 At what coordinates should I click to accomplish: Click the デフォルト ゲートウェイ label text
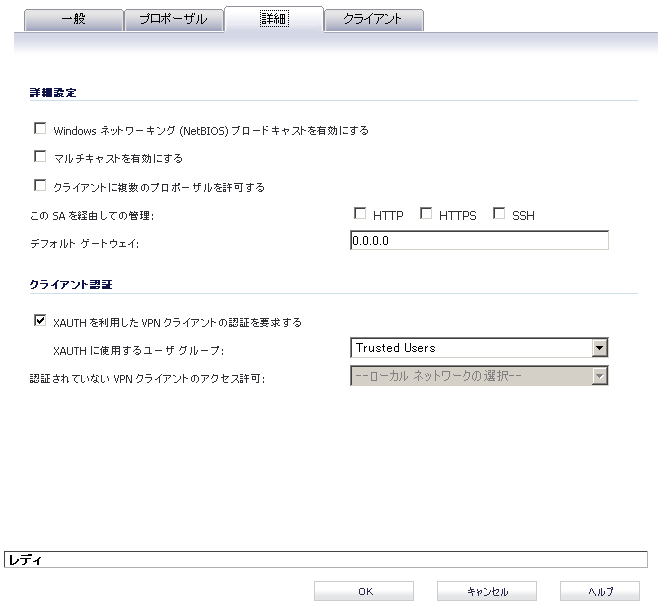84,244
